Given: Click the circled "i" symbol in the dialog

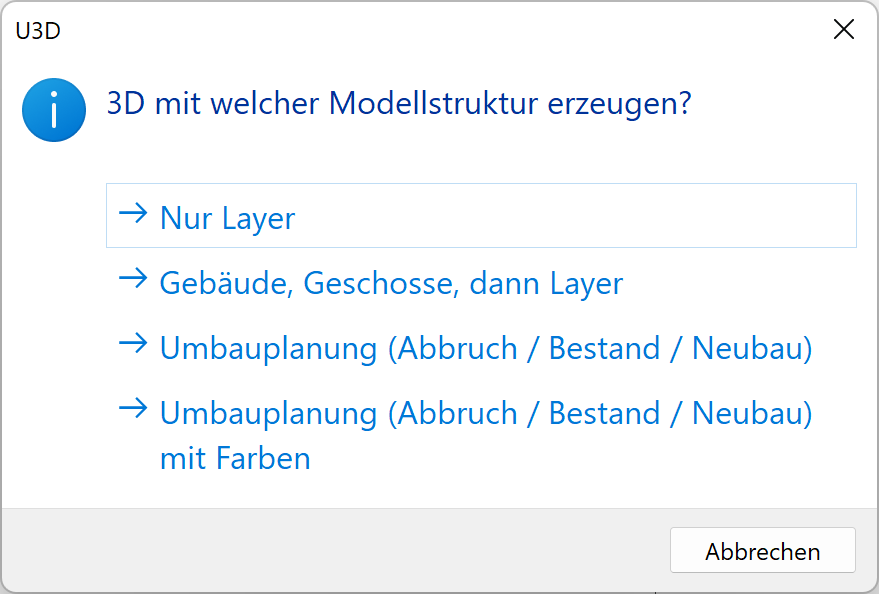Looking at the screenshot, I should point(54,110).
